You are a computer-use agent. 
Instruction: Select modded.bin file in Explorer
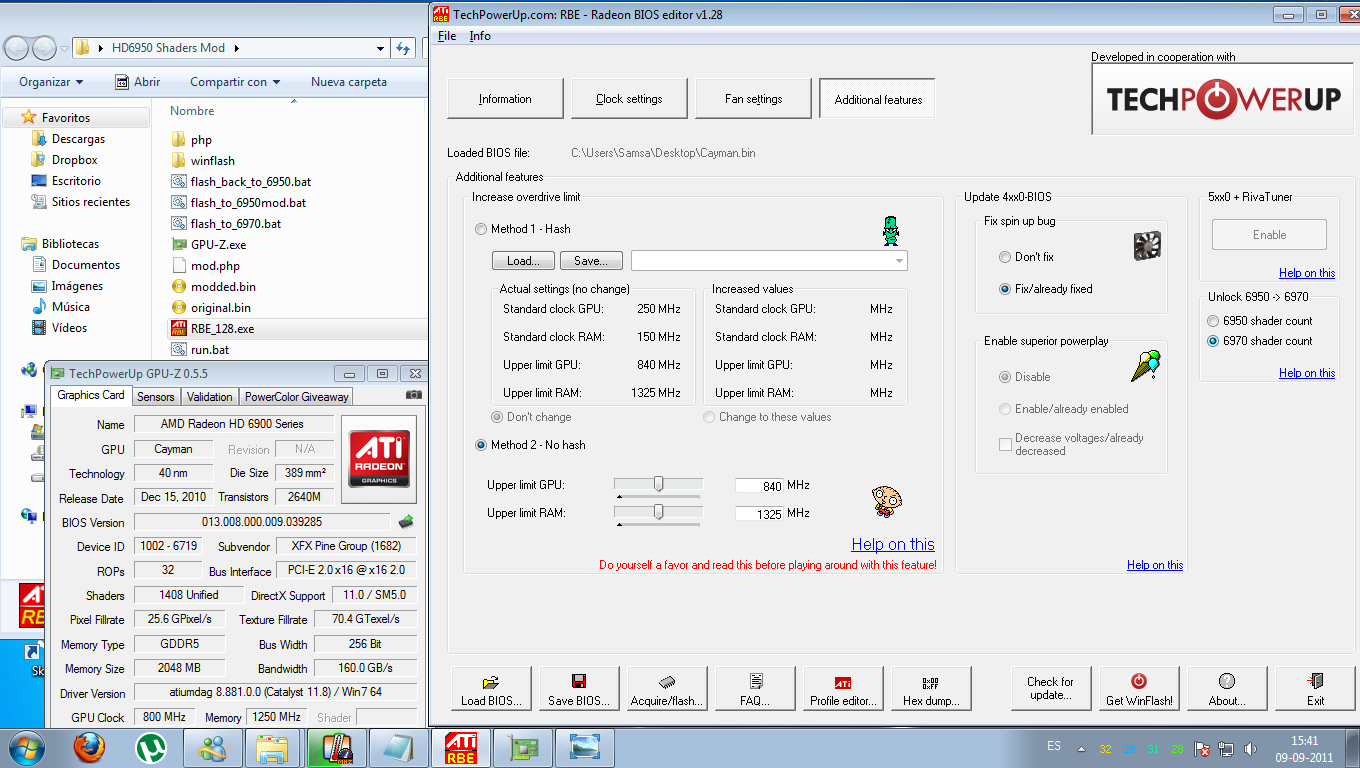pos(223,286)
